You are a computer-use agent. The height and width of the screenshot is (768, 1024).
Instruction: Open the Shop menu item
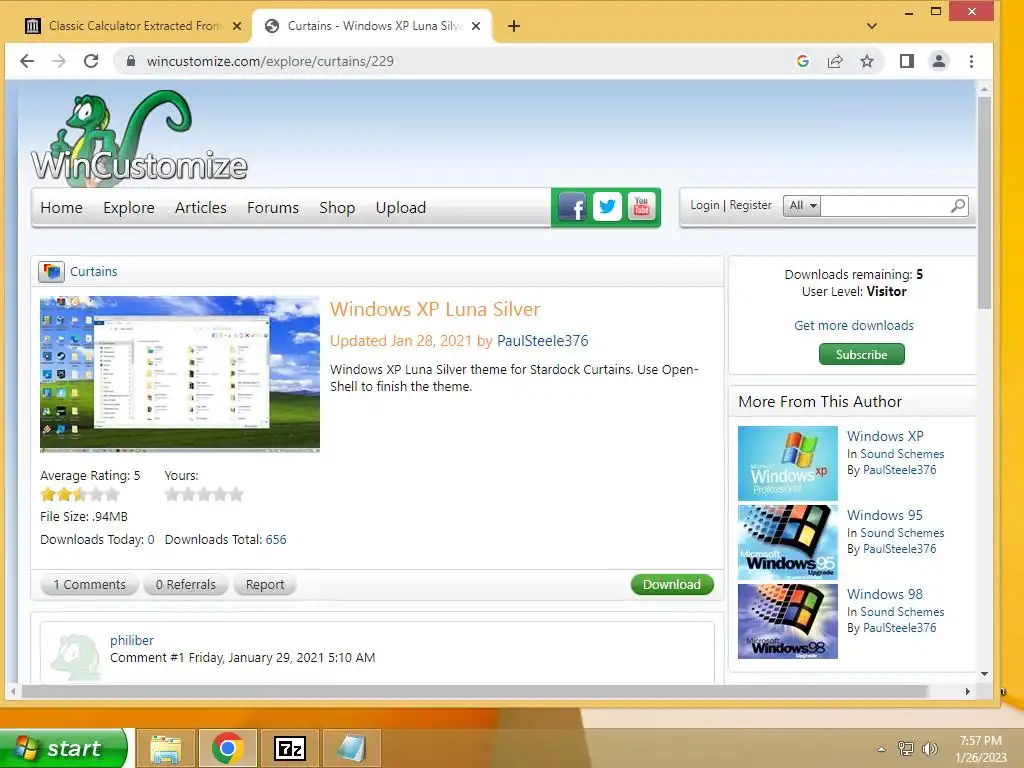(337, 208)
